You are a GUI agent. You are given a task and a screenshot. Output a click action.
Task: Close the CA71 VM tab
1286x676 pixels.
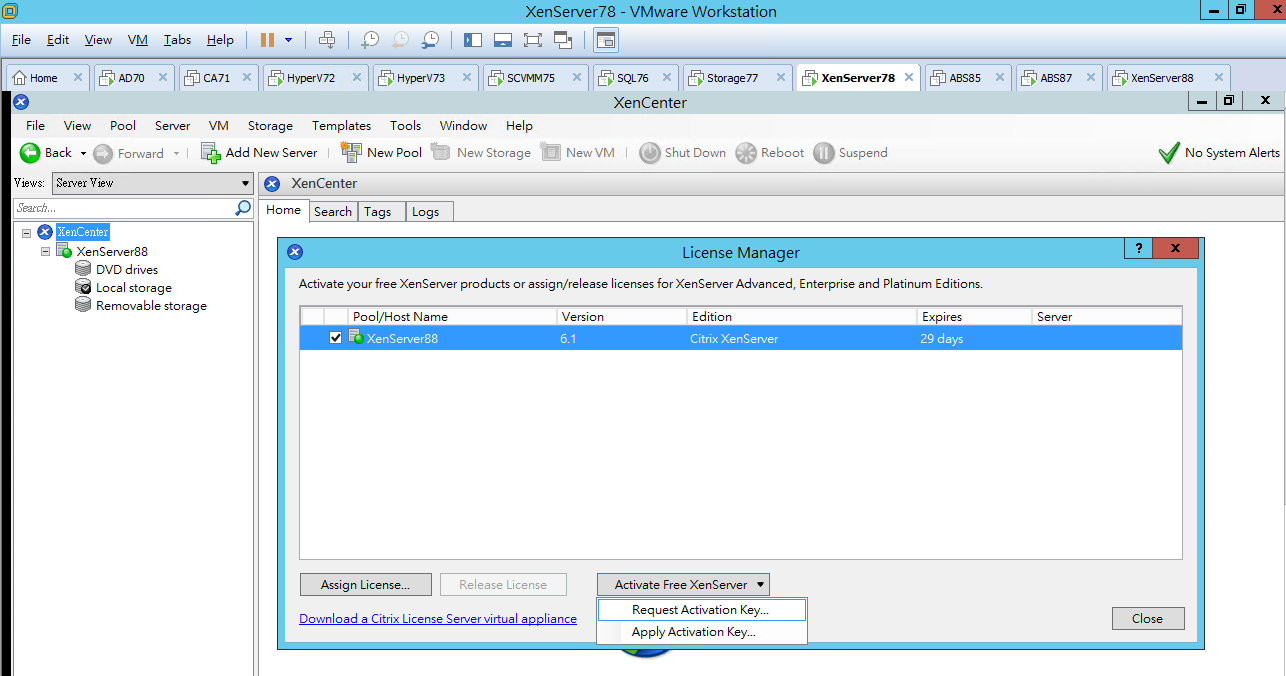click(246, 77)
